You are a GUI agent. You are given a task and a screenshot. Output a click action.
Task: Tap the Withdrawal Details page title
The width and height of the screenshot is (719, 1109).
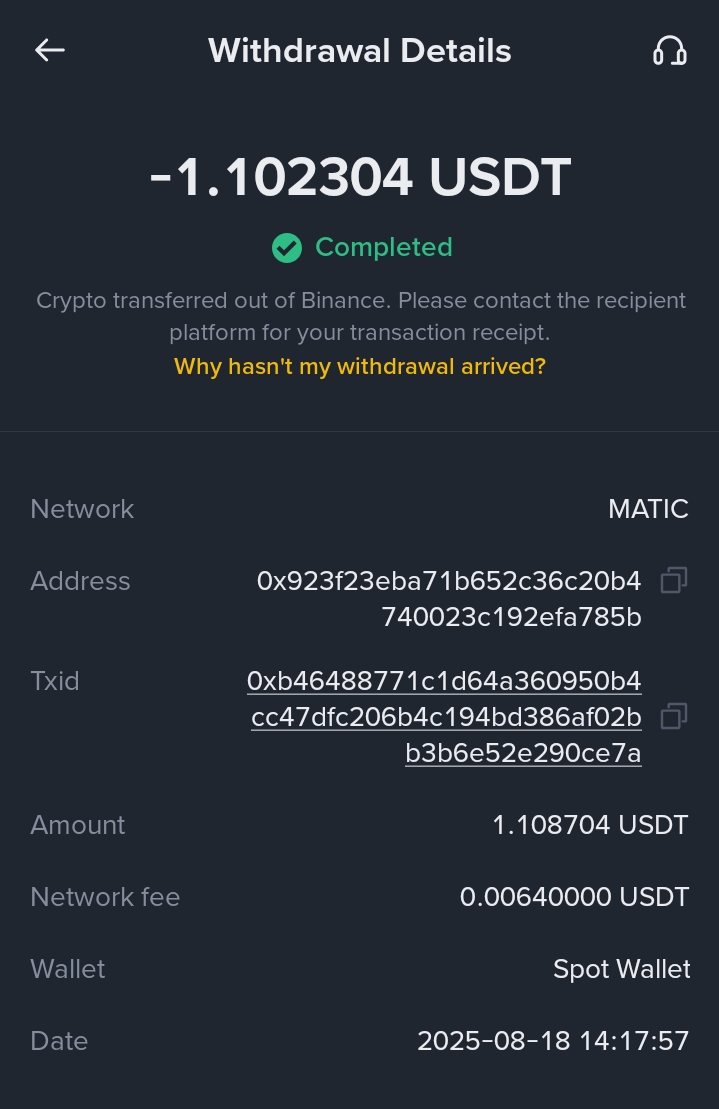point(360,51)
